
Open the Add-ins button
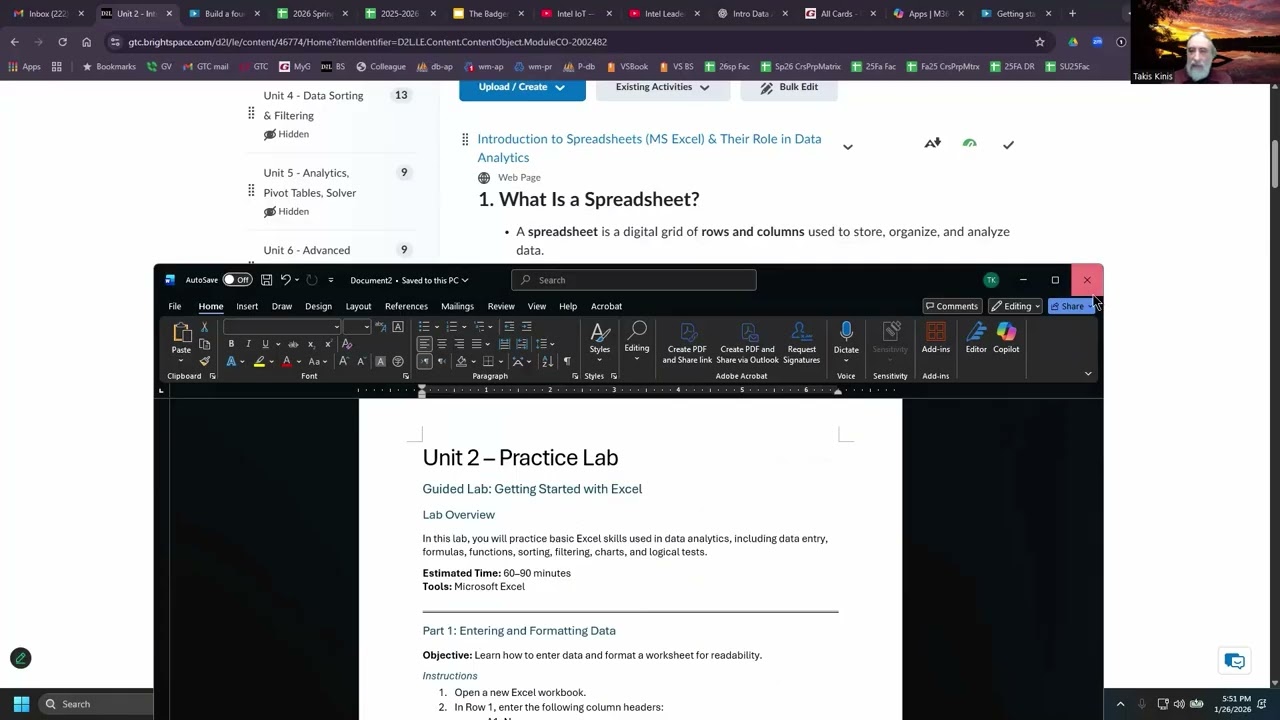click(936, 339)
